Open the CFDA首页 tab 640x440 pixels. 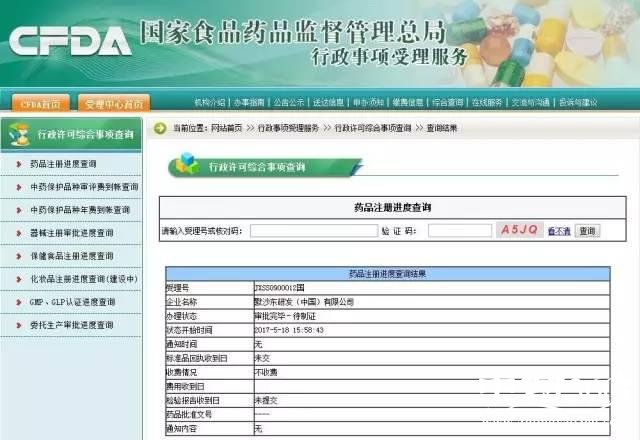[41, 102]
